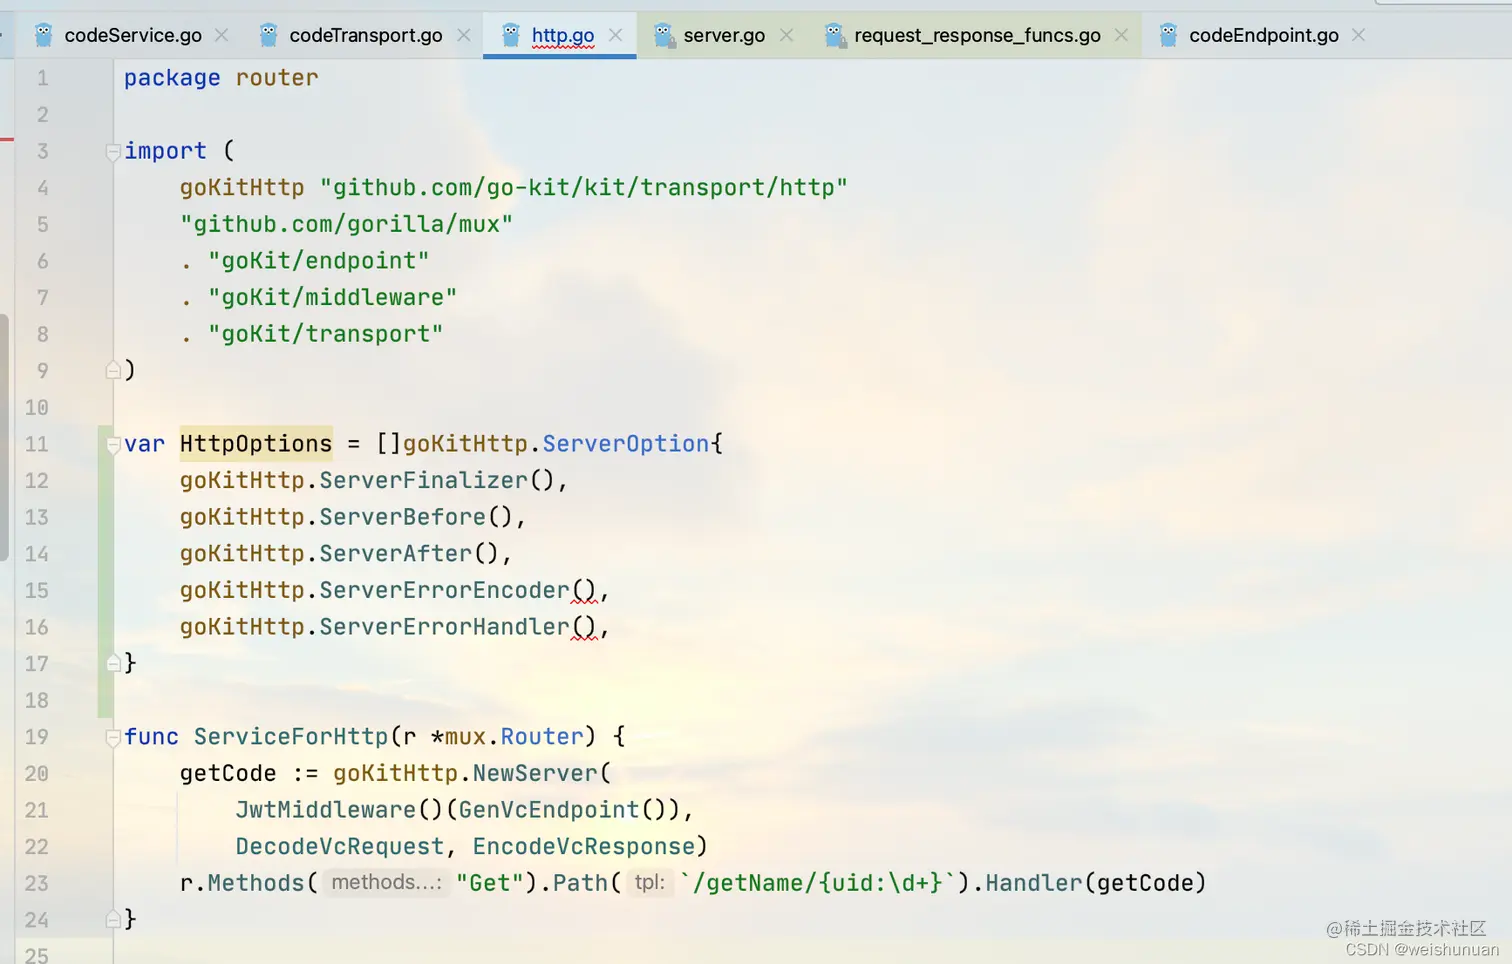
Task: Click the NewServer call on line 20
Action: pyautogui.click(x=535, y=773)
